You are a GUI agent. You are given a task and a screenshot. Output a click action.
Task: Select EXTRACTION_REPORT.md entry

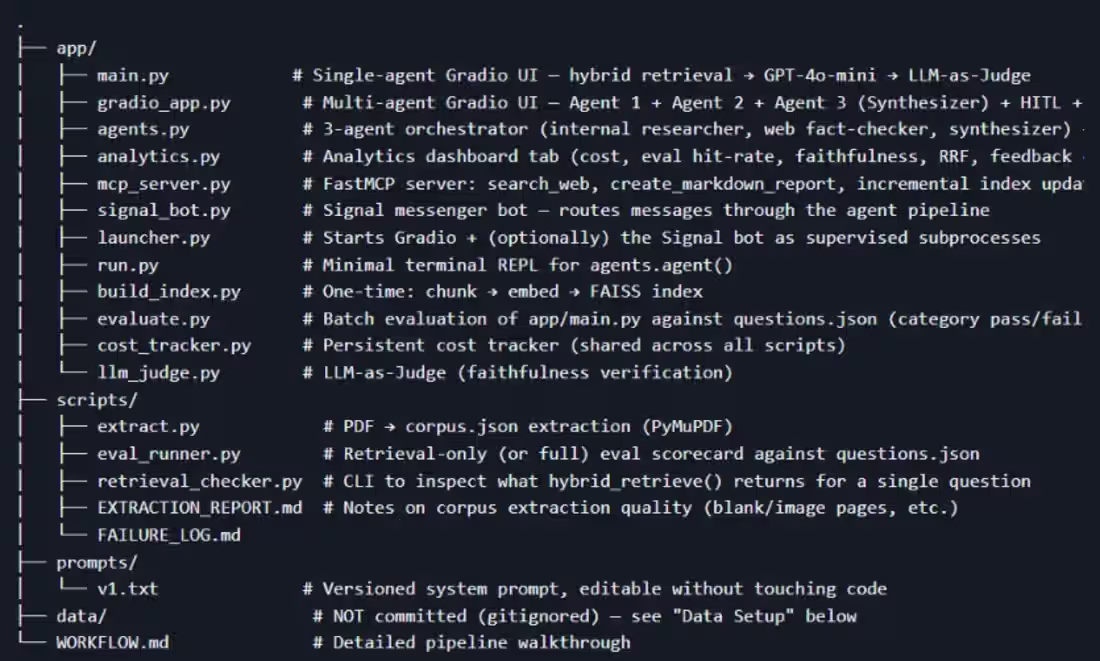coord(199,508)
